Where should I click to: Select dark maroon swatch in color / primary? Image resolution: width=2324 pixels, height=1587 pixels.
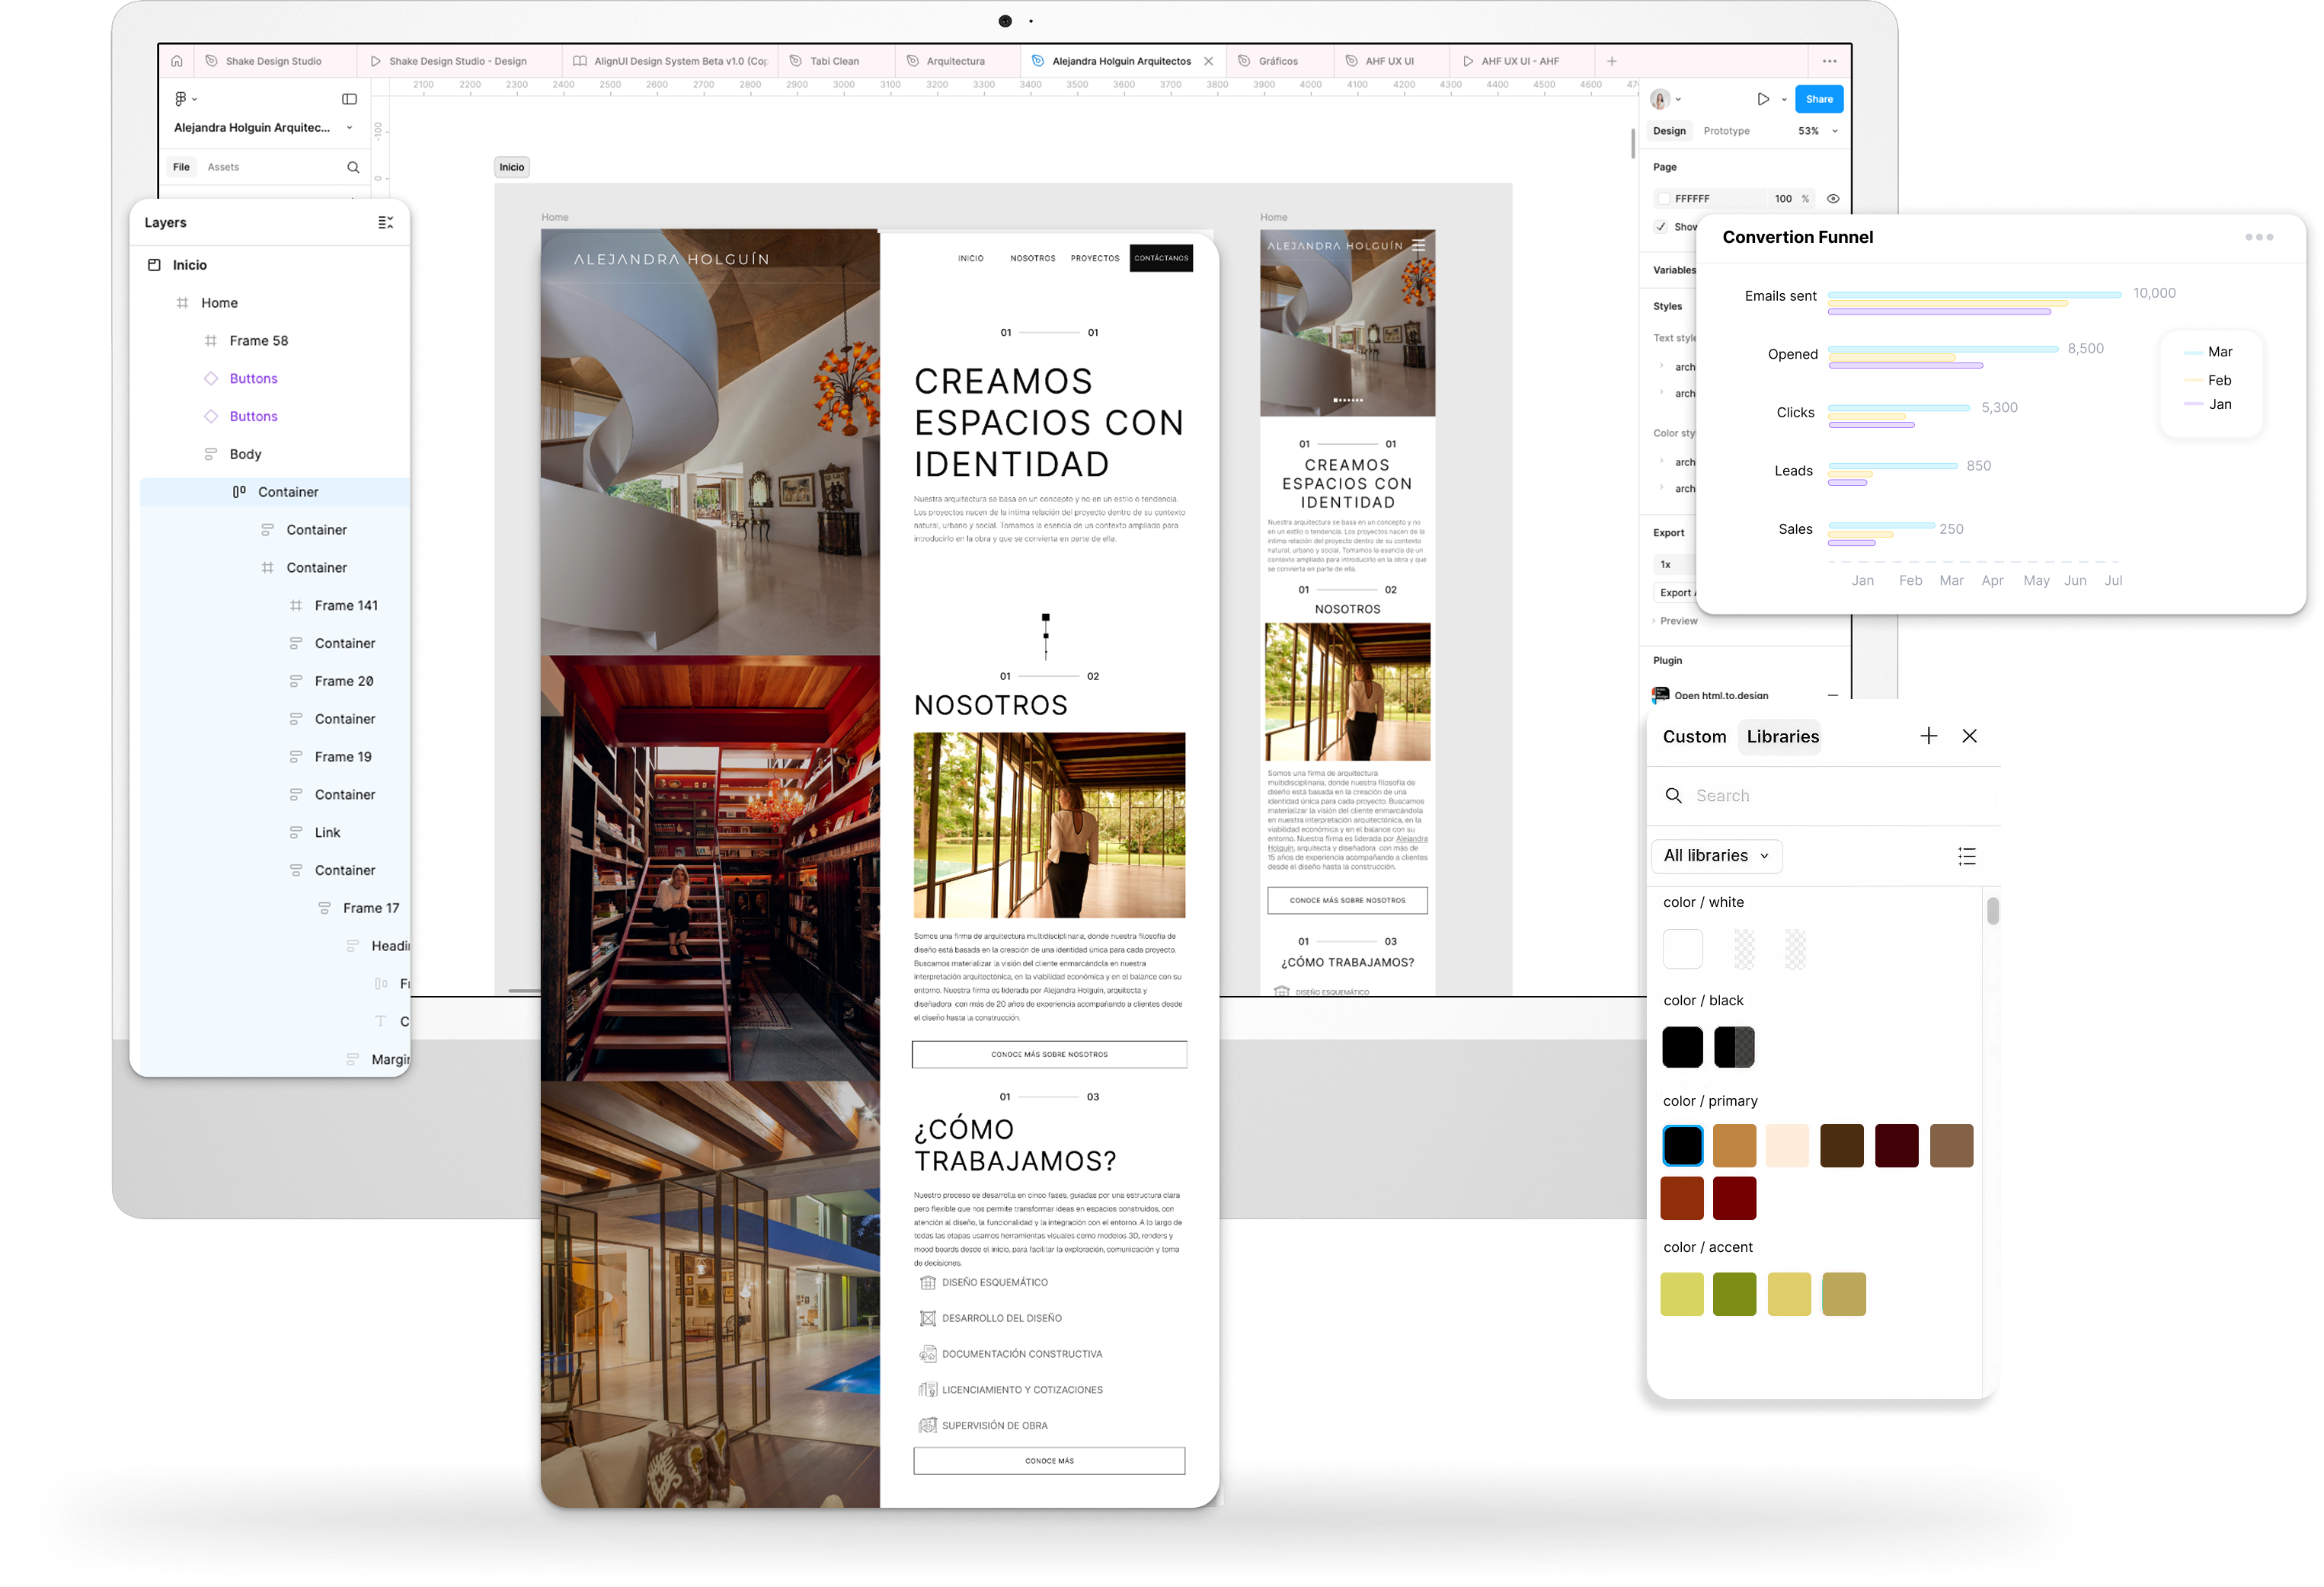(x=1896, y=1145)
